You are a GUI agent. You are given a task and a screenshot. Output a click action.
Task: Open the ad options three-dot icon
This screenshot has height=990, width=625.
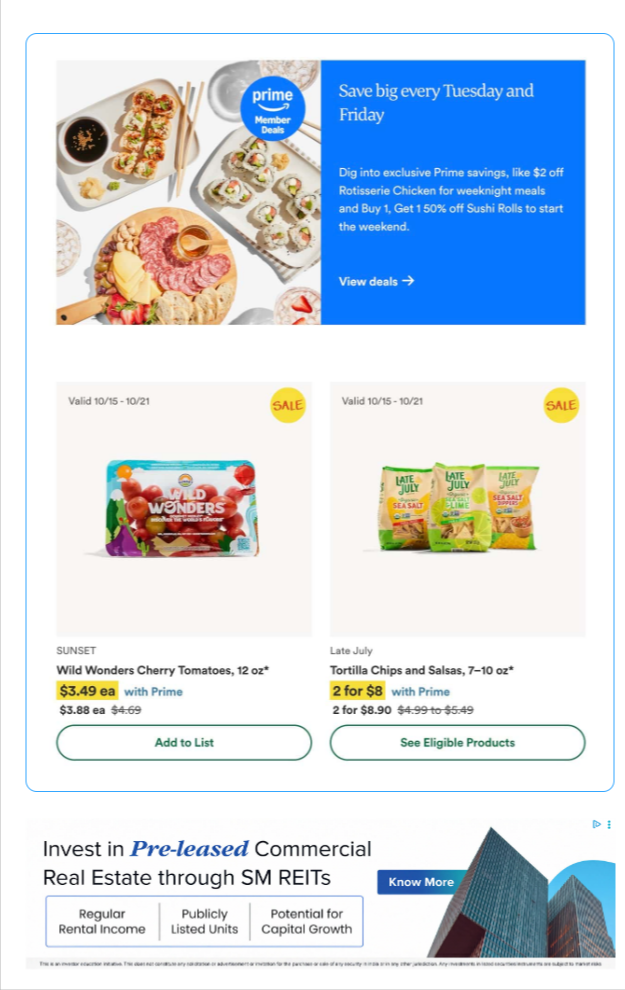609,824
